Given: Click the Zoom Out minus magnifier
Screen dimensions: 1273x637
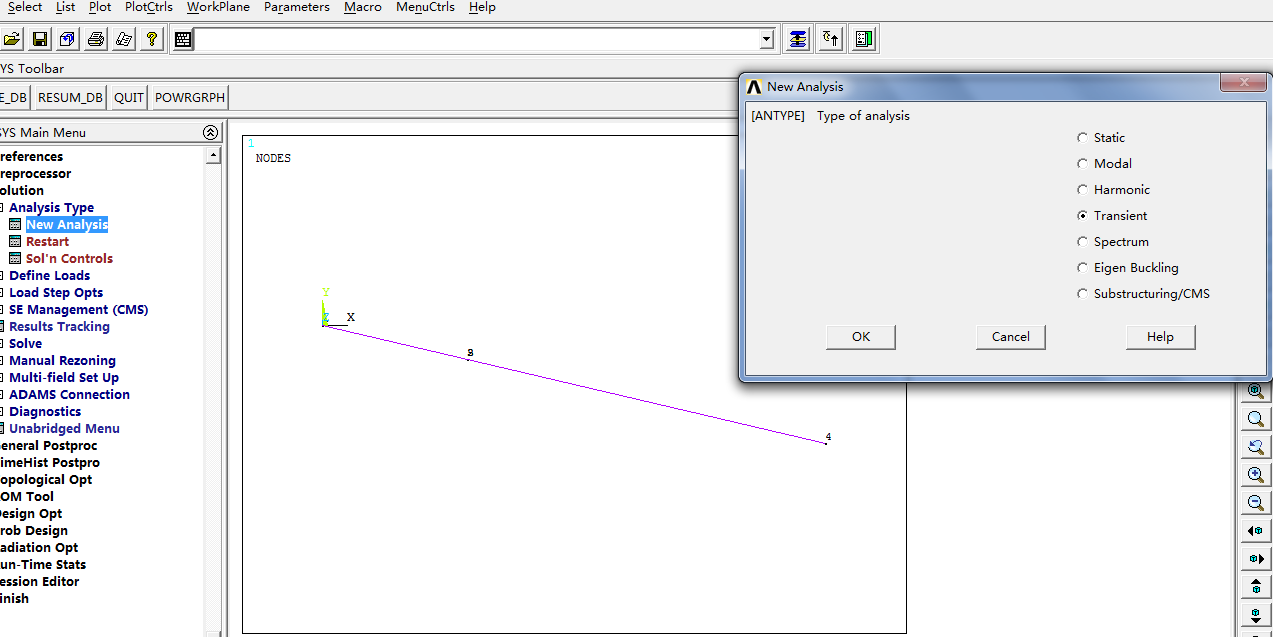Looking at the screenshot, I should [x=1255, y=503].
